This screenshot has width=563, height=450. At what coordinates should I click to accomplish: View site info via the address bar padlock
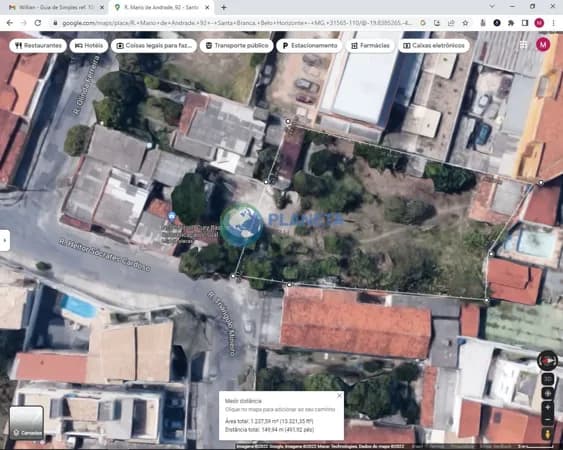pos(55,23)
